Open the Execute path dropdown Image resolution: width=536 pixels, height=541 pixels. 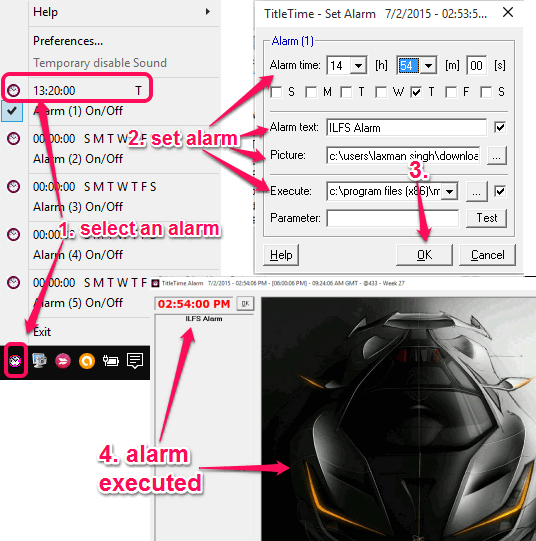point(449,191)
